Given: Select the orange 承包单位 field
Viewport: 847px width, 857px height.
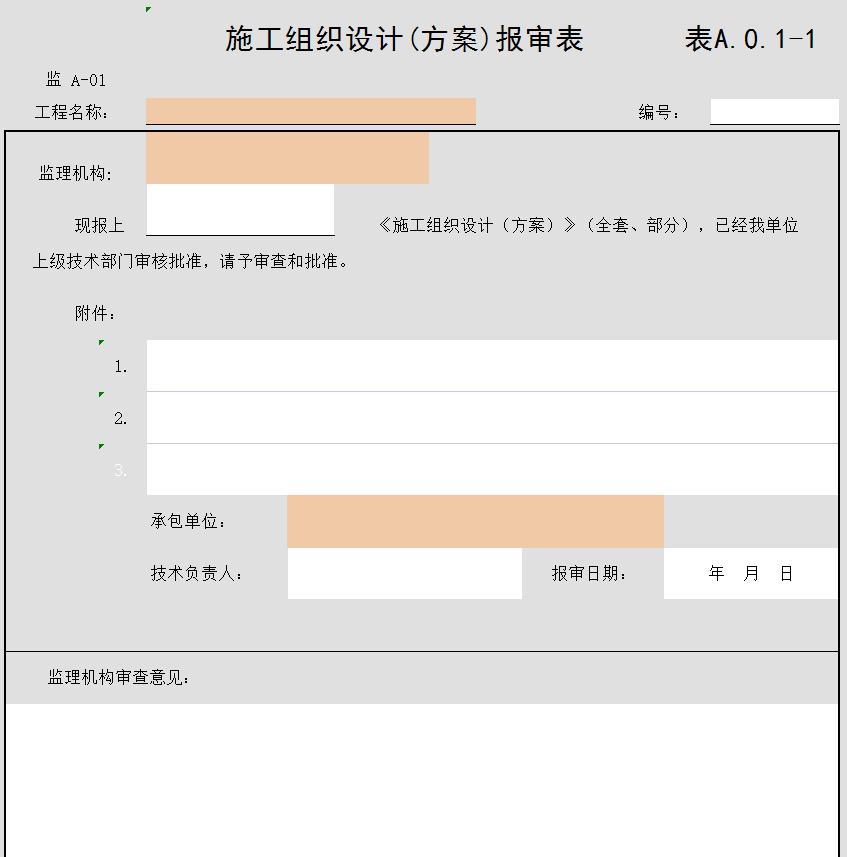Looking at the screenshot, I should coord(475,521).
